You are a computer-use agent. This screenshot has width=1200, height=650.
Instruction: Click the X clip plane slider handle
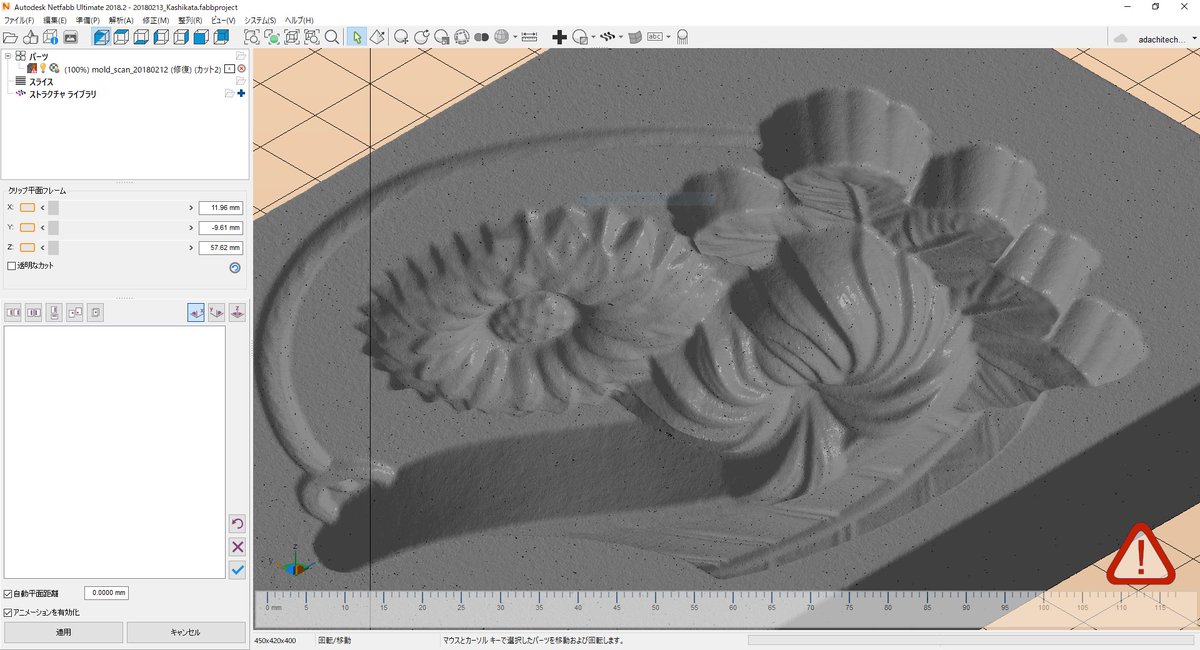[54, 208]
